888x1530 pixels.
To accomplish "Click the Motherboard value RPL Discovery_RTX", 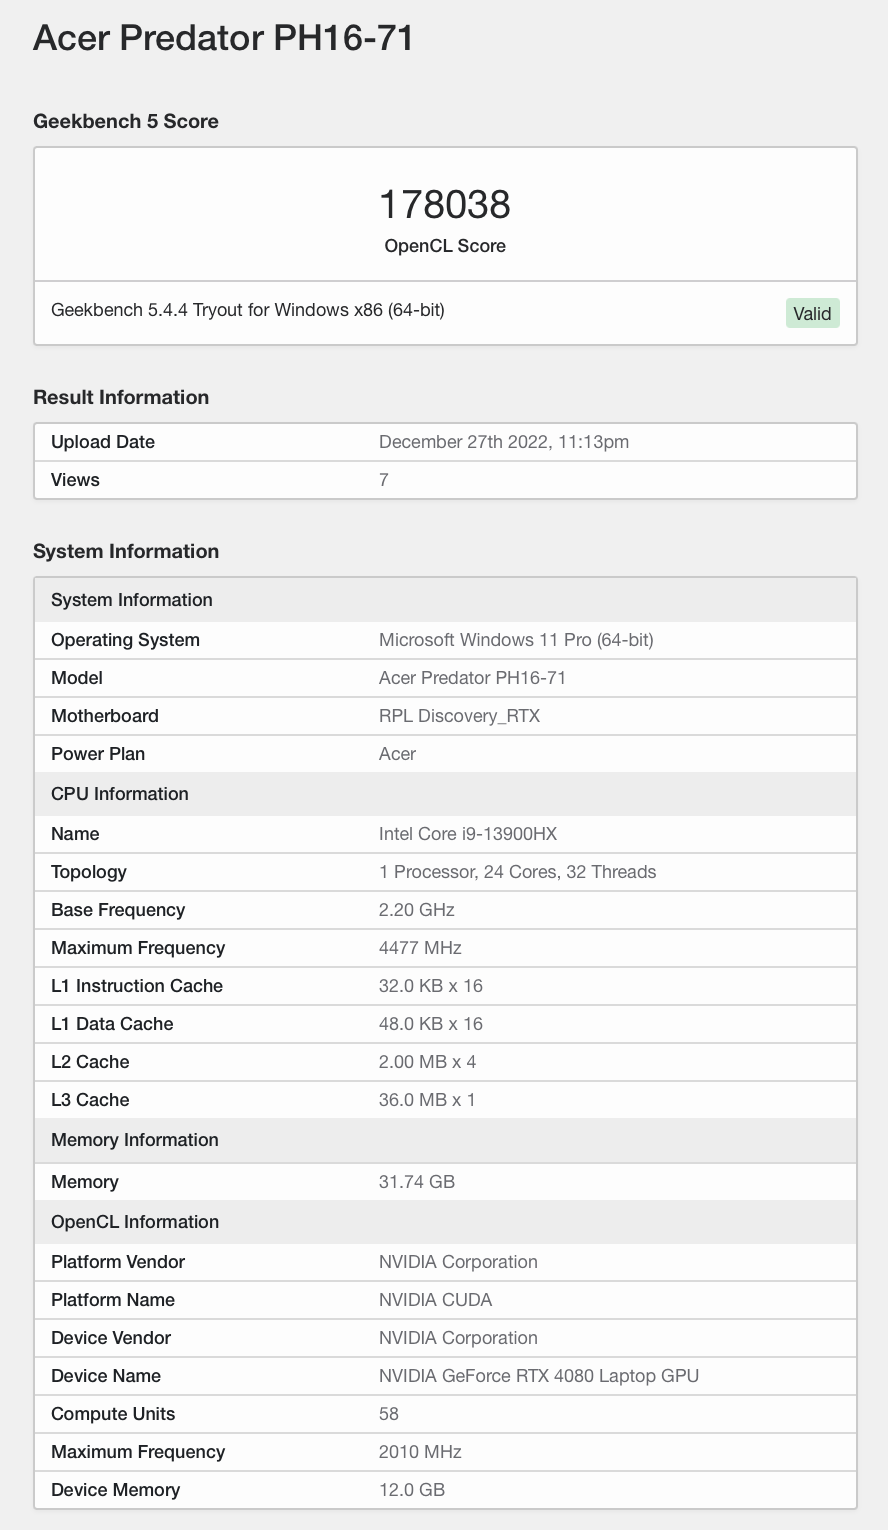I will pyautogui.click(x=459, y=716).
